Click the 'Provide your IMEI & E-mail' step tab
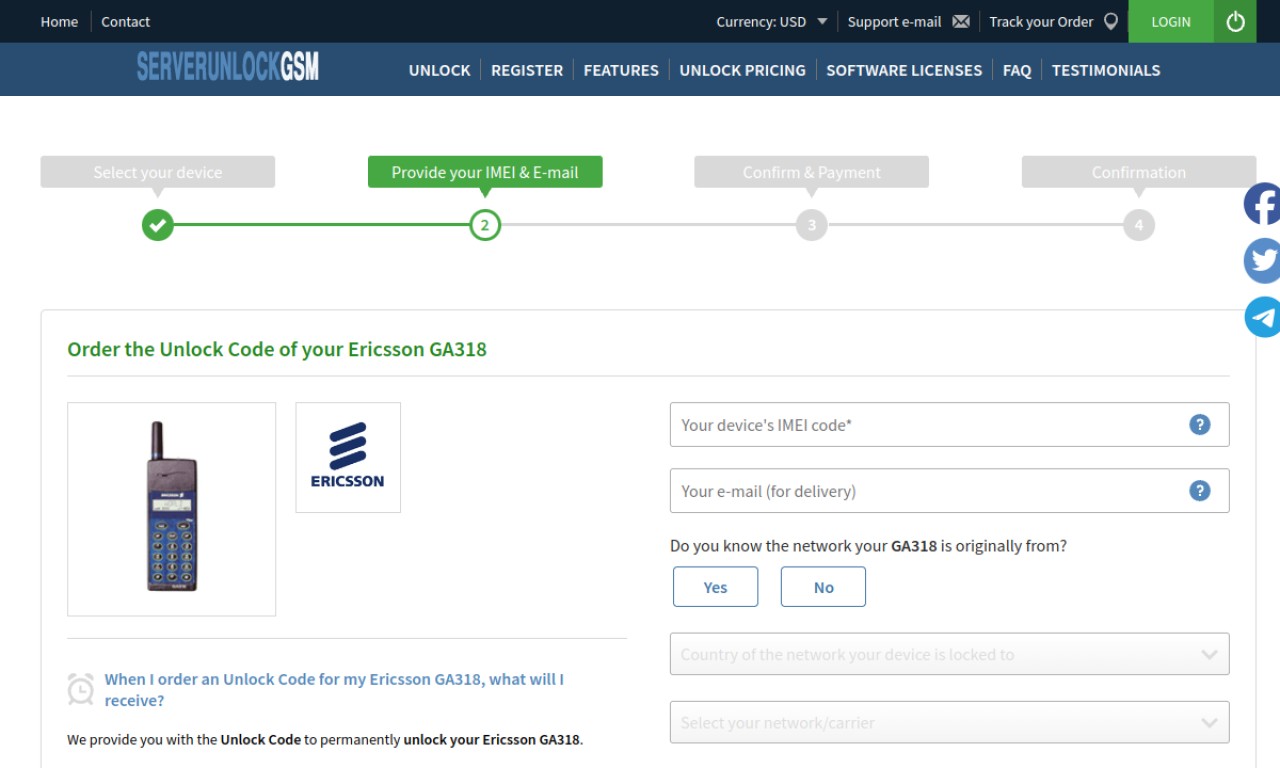The image size is (1280, 768). [485, 172]
